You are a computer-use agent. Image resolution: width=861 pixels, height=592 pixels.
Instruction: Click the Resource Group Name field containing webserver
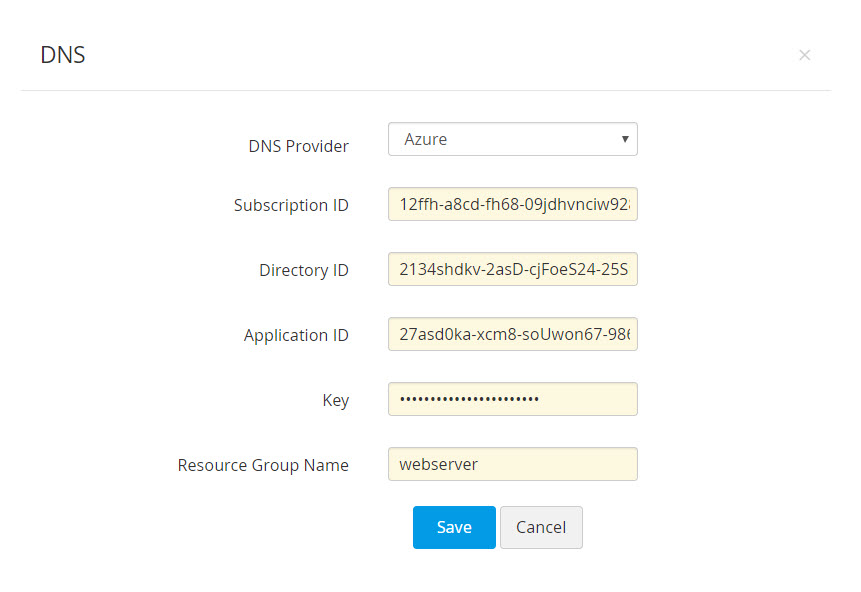click(x=512, y=464)
